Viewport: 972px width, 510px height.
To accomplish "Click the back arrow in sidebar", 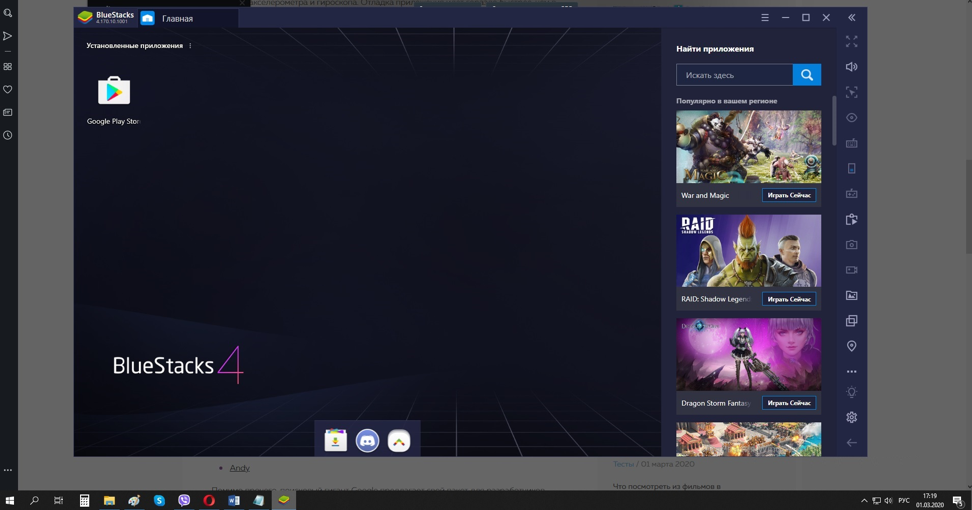I will [851, 442].
